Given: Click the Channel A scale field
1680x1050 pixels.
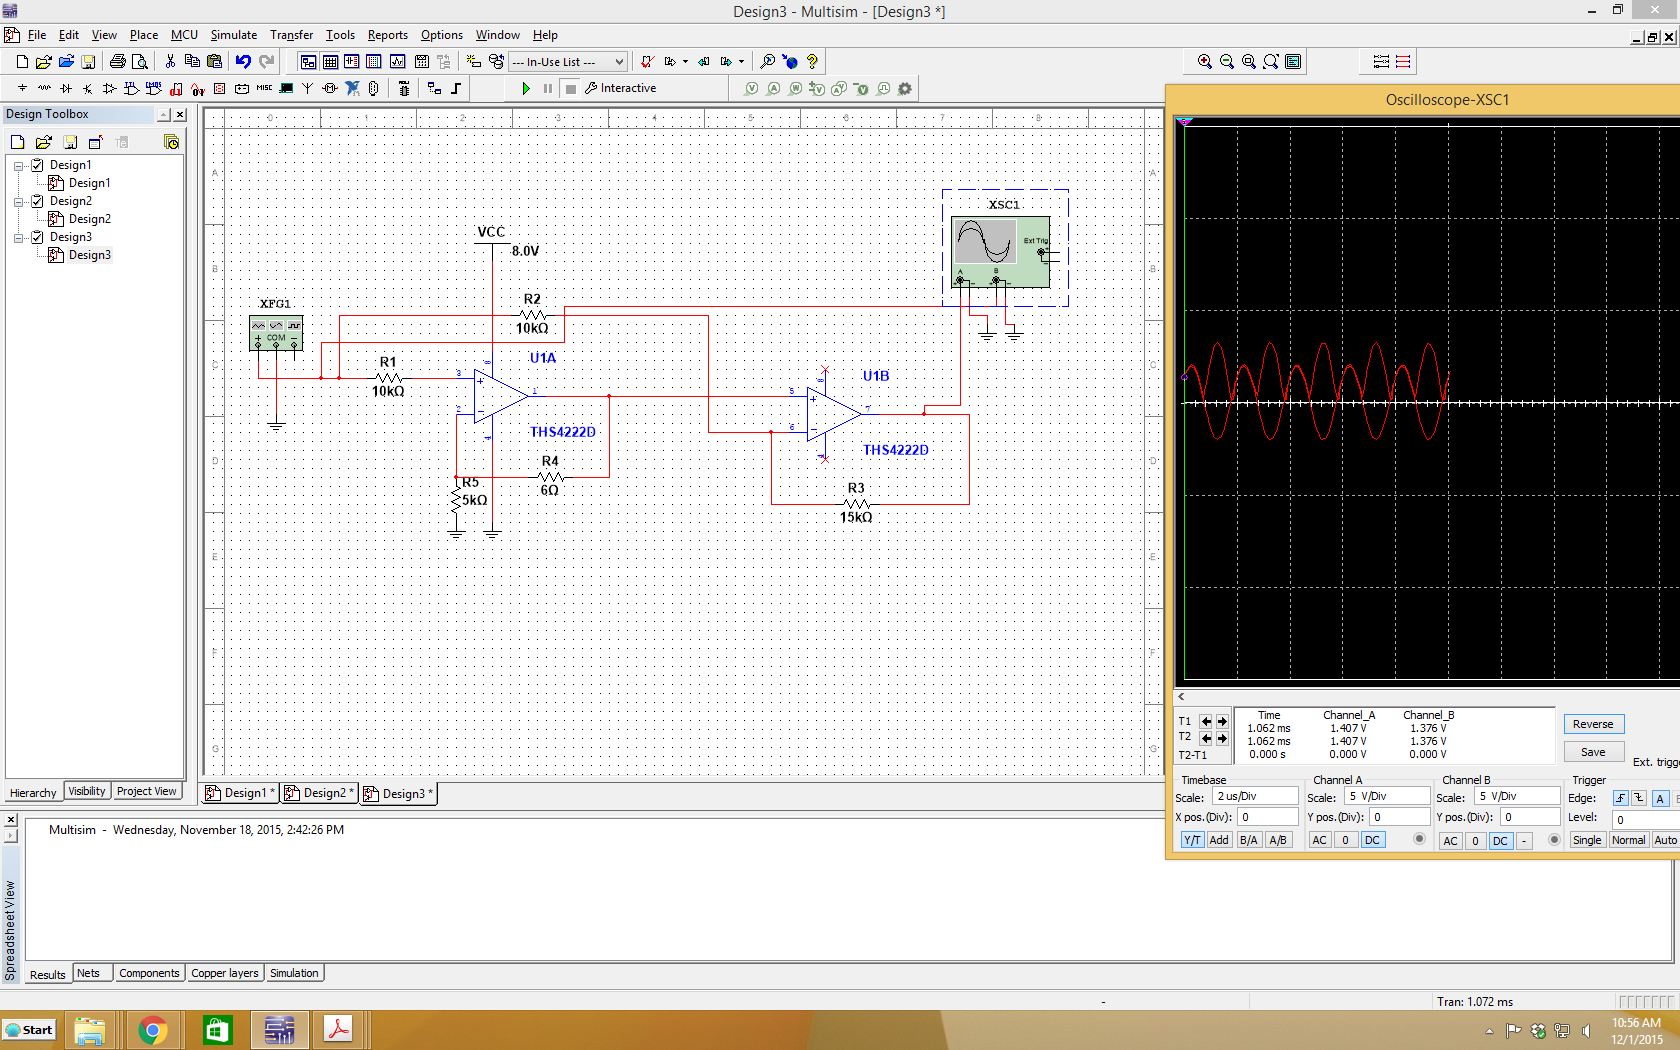Looking at the screenshot, I should [x=1387, y=797].
